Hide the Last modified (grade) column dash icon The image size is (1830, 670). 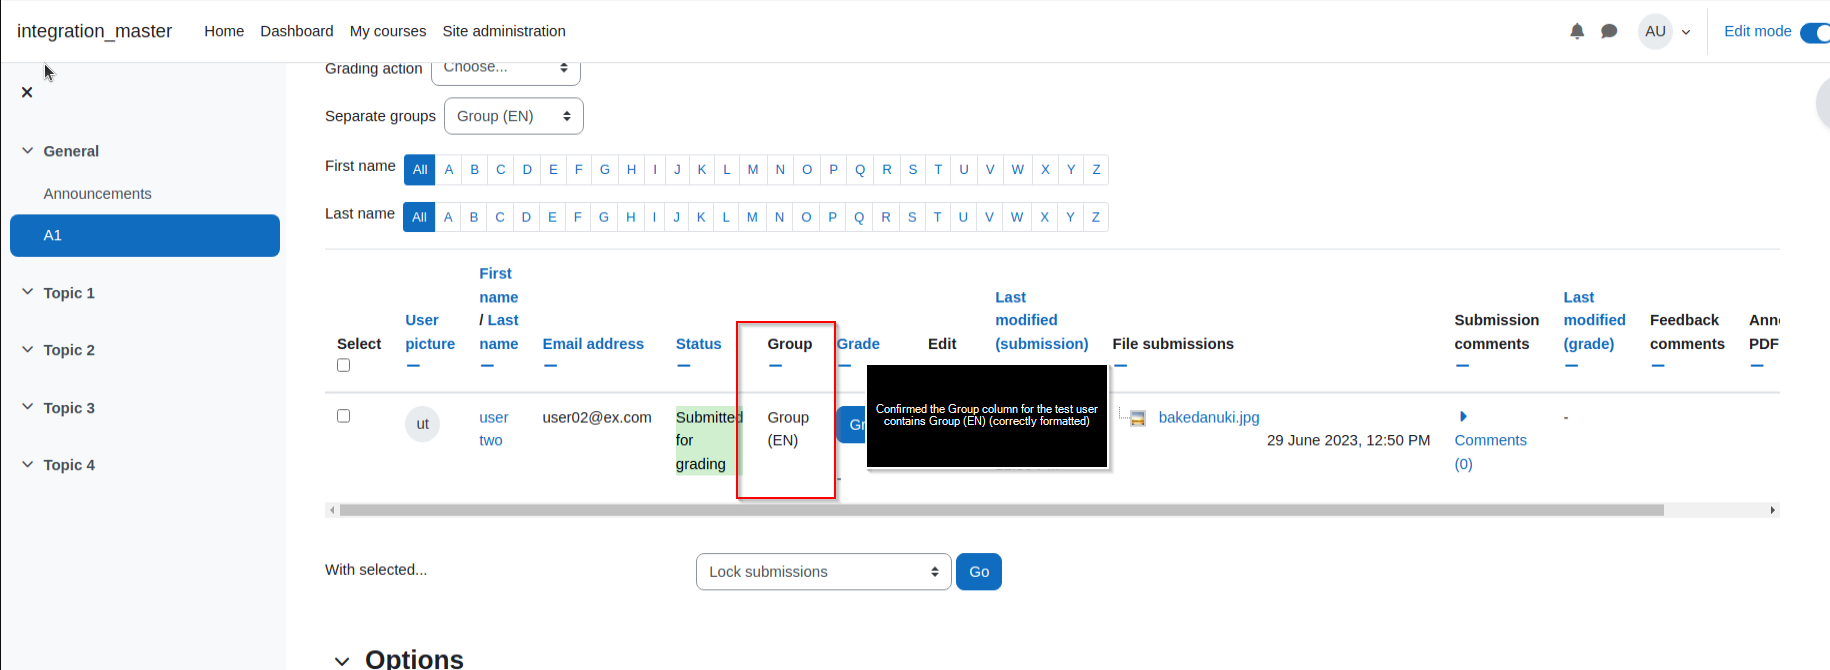click(x=1571, y=366)
